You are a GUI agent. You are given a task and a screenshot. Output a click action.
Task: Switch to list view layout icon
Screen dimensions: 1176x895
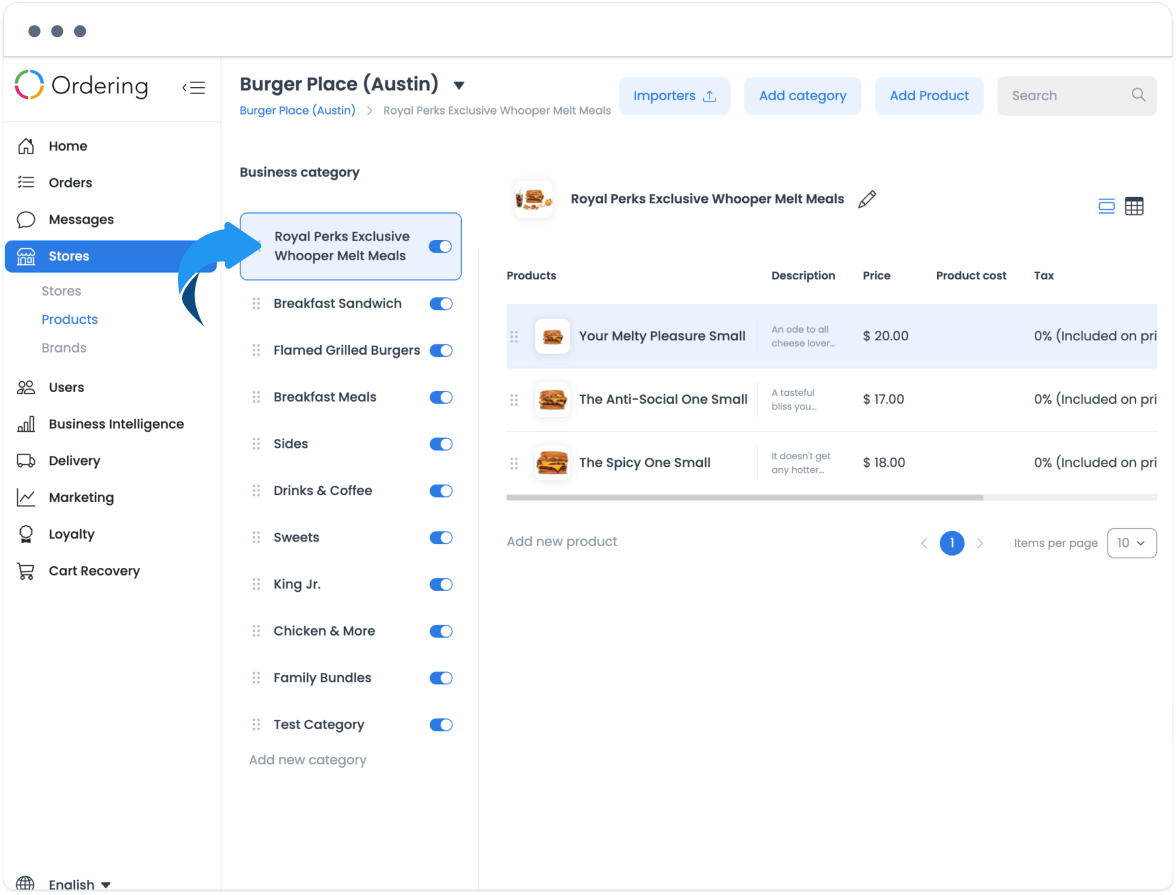[1106, 206]
